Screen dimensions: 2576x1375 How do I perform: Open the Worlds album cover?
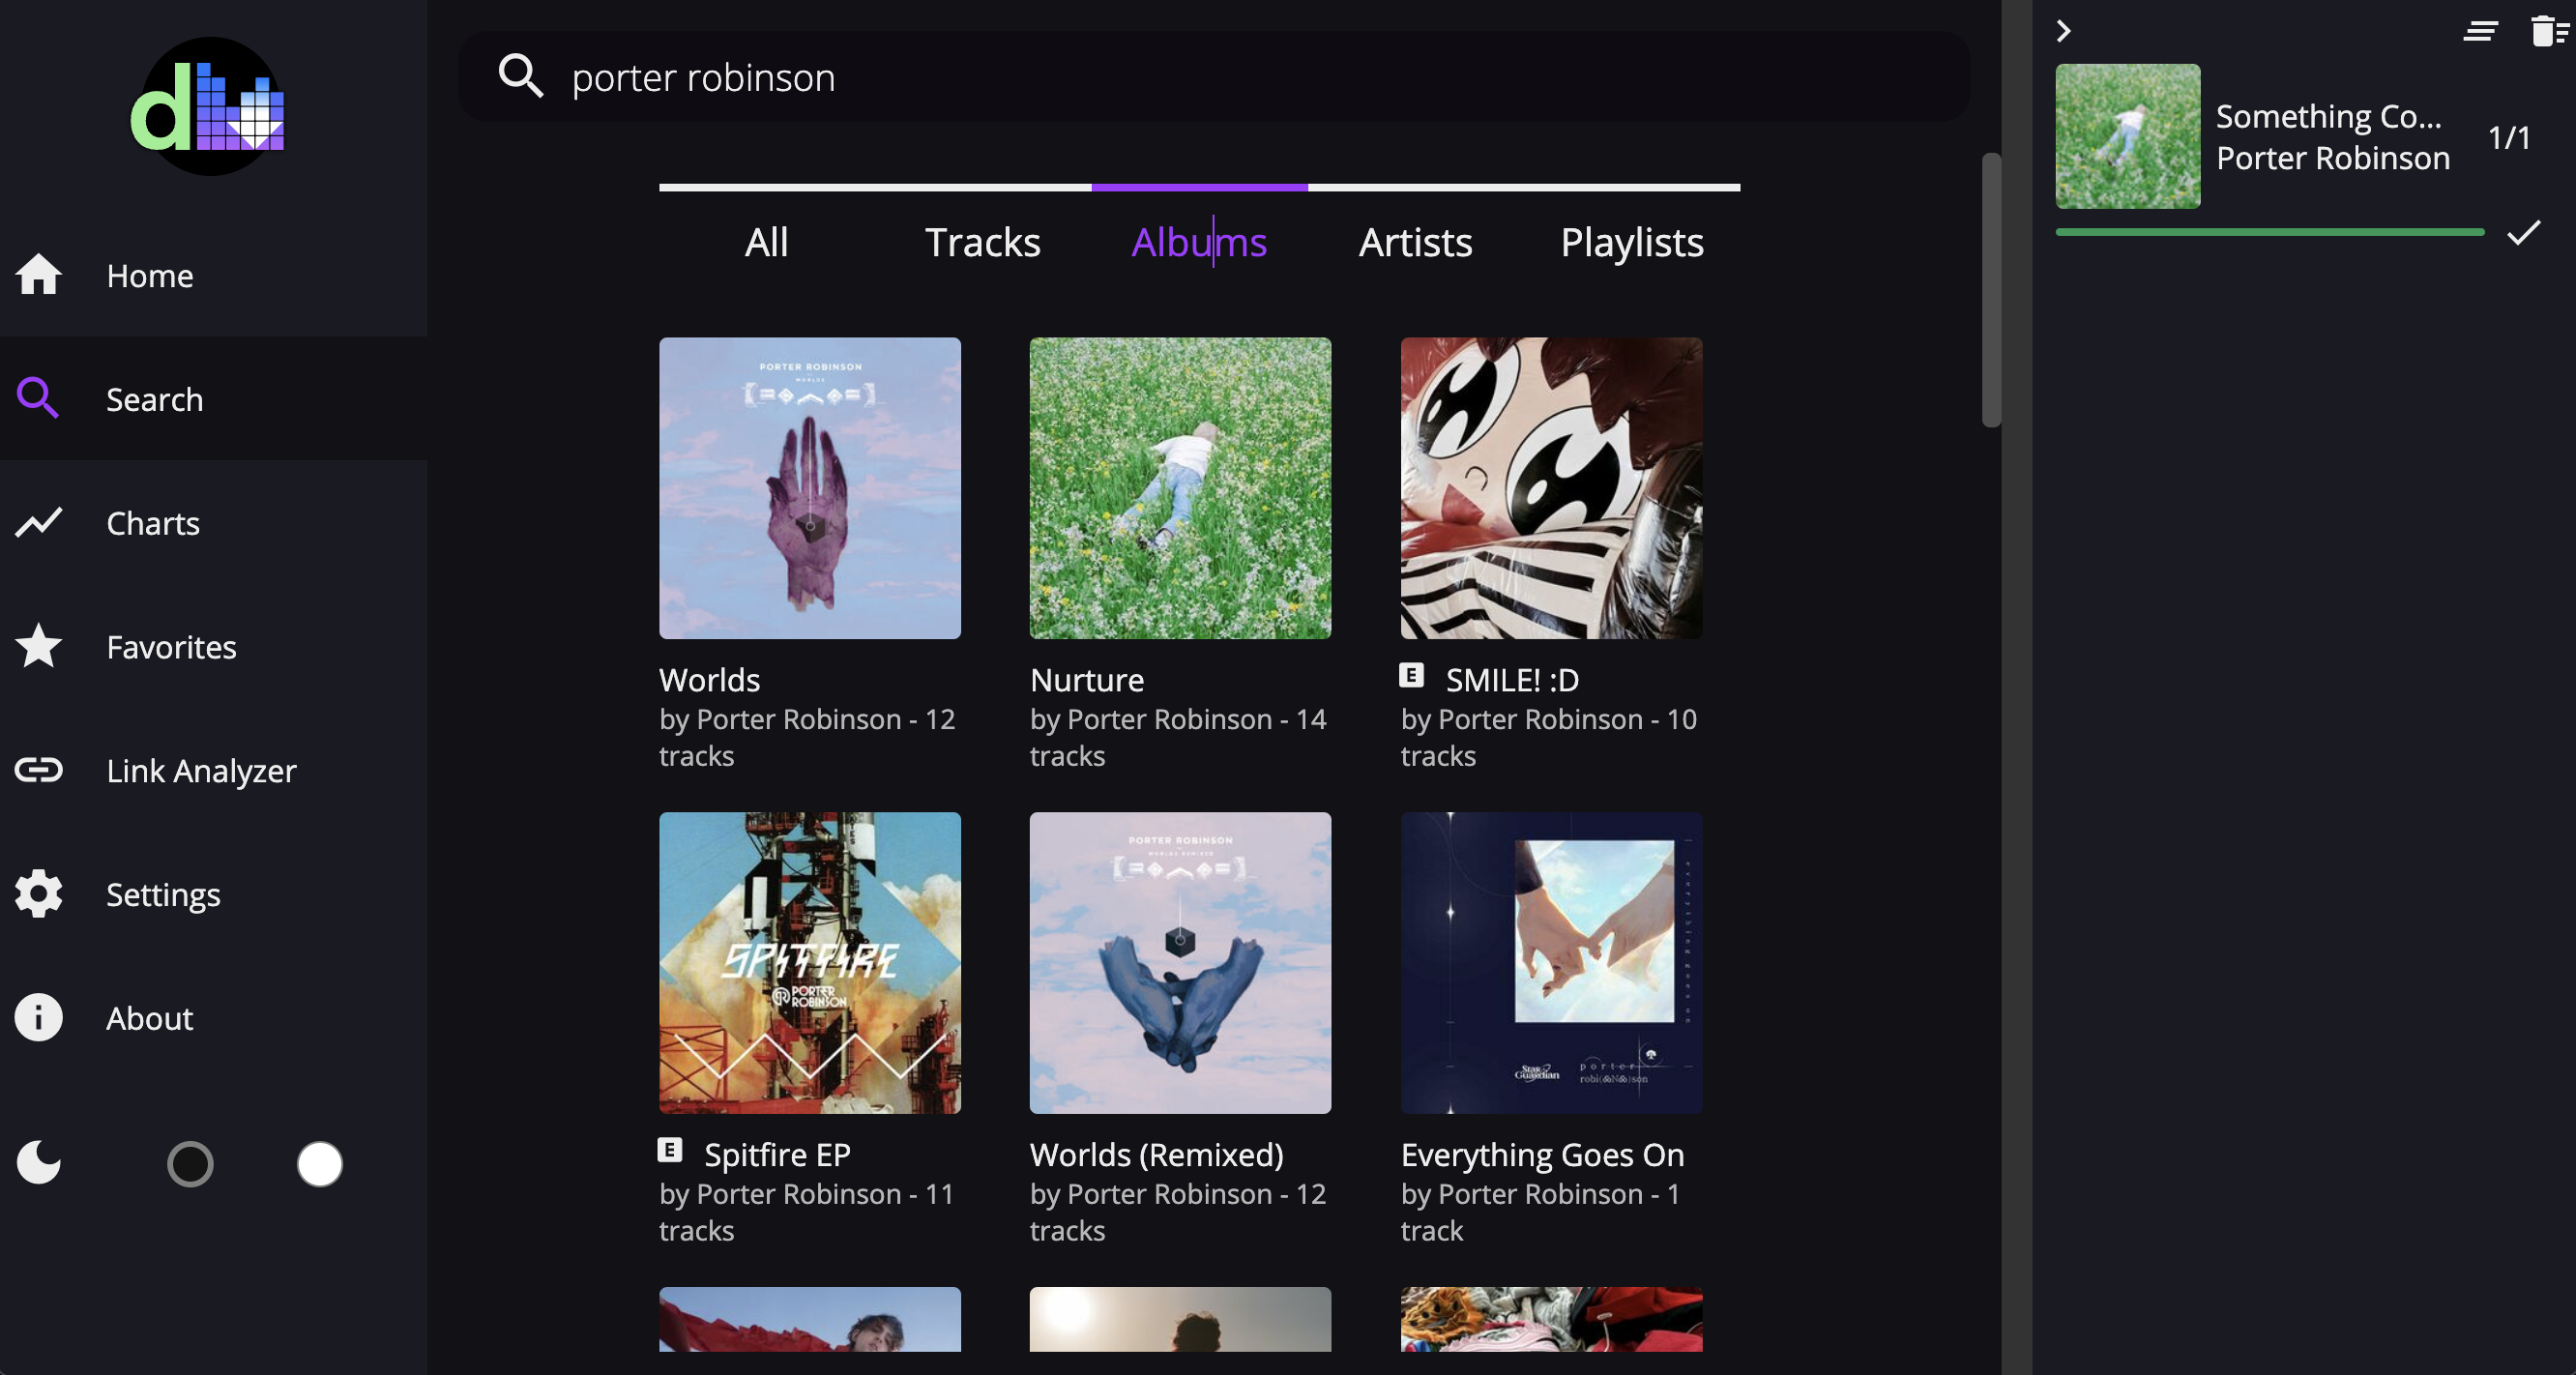[810, 488]
